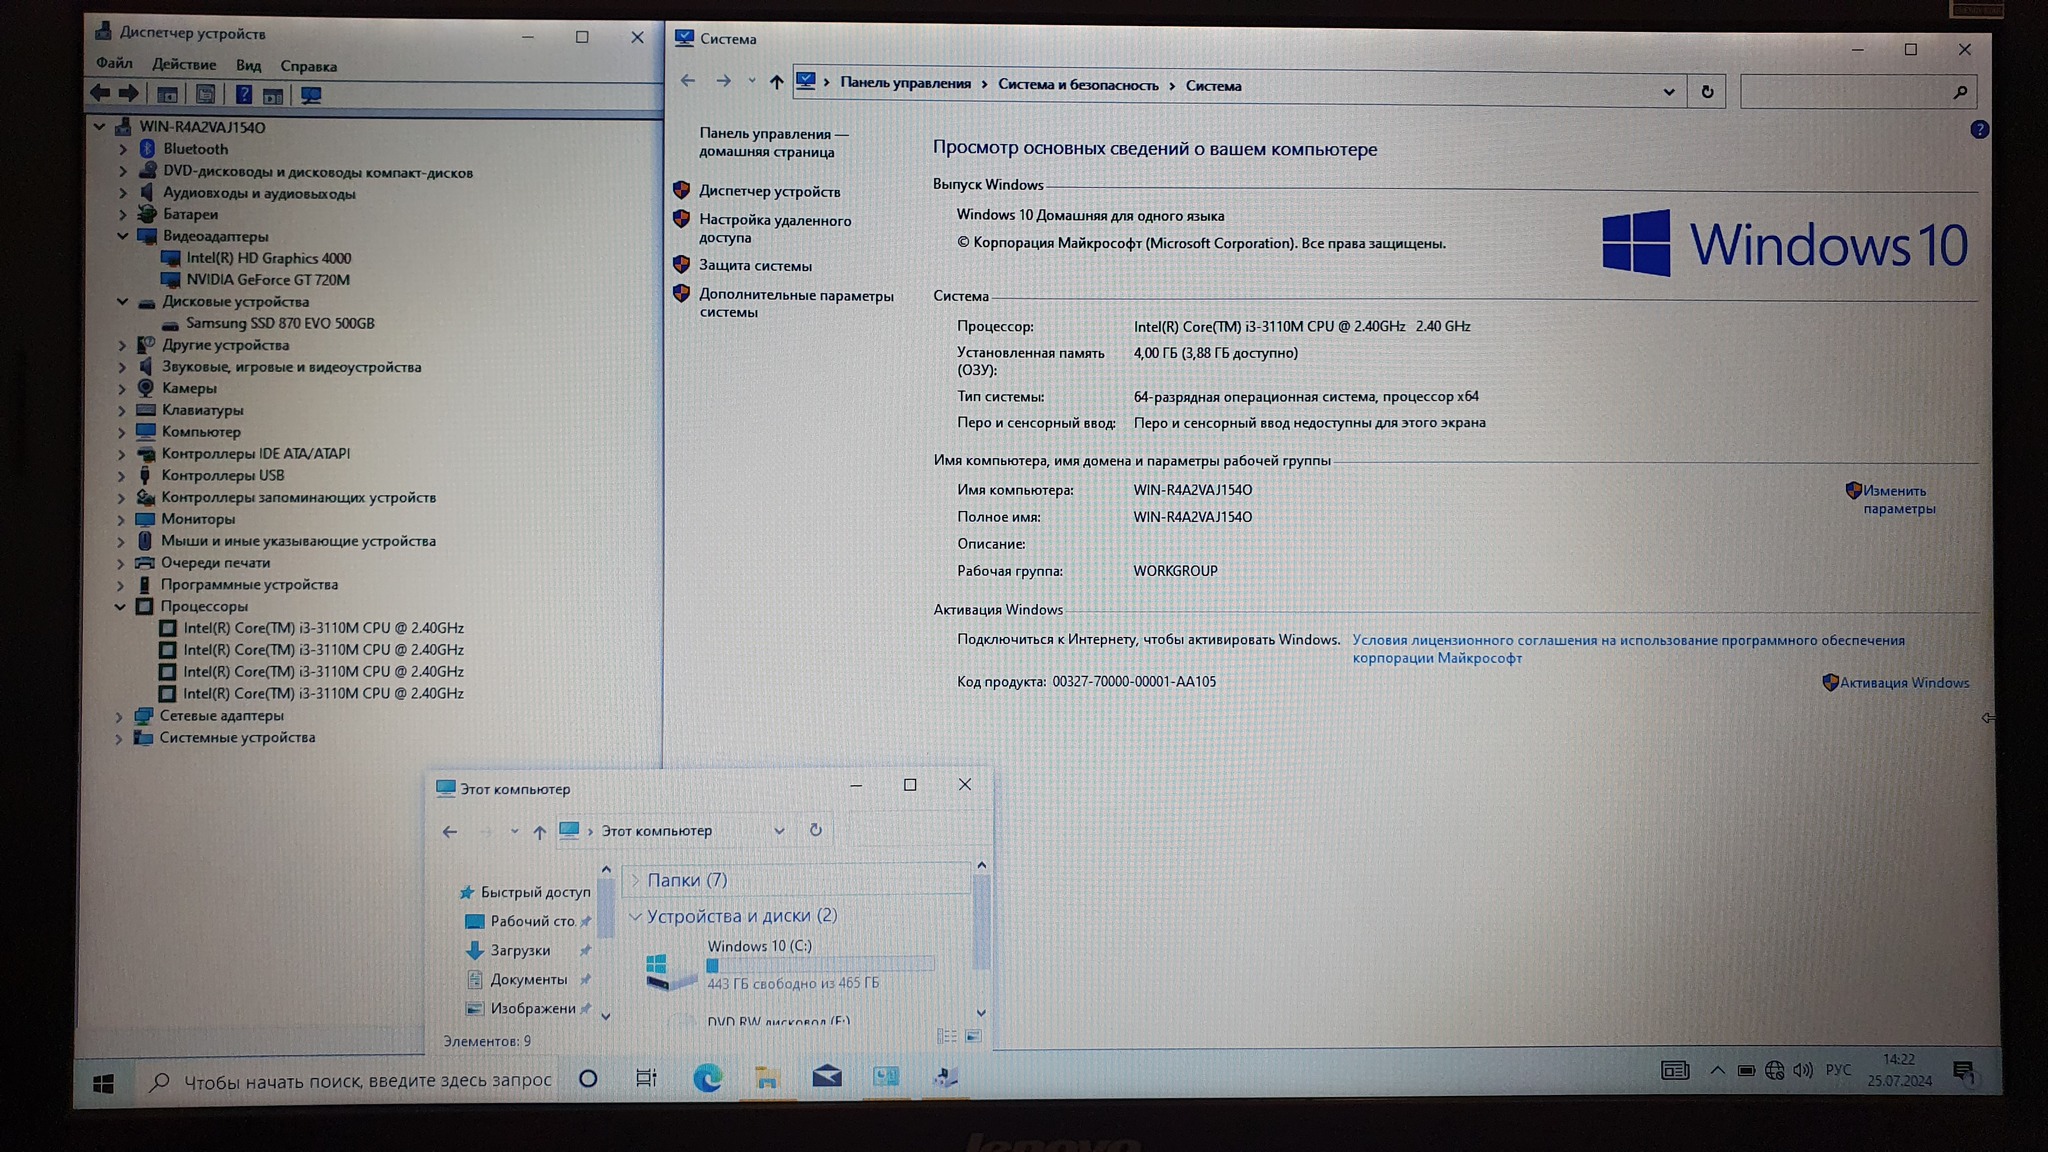Viewport: 2048px width, 1152px height.
Task: Open the address history dropdown in System window
Action: pos(1668,92)
